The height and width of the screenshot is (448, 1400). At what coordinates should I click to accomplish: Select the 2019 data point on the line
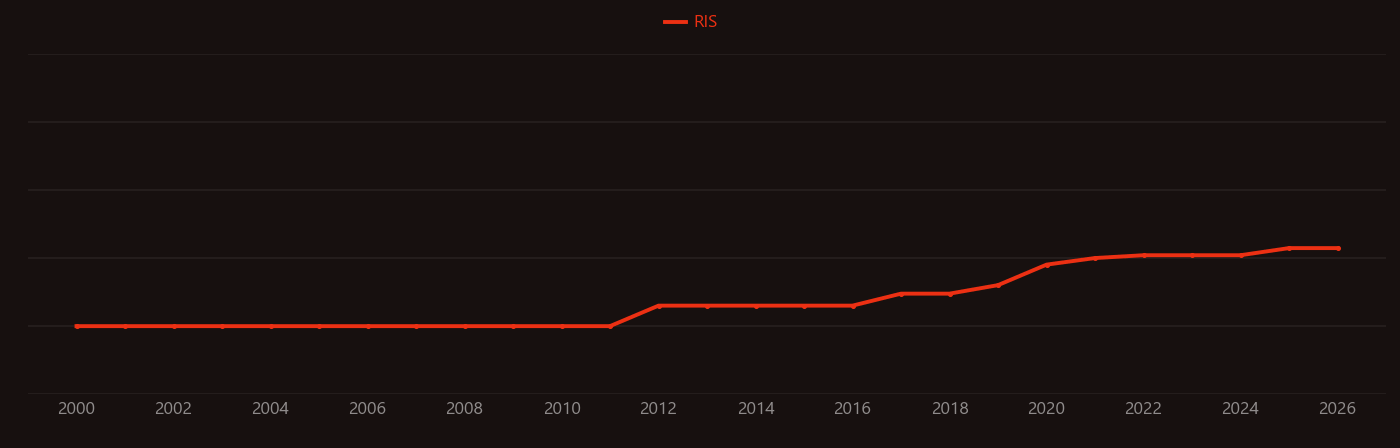[x=998, y=285]
